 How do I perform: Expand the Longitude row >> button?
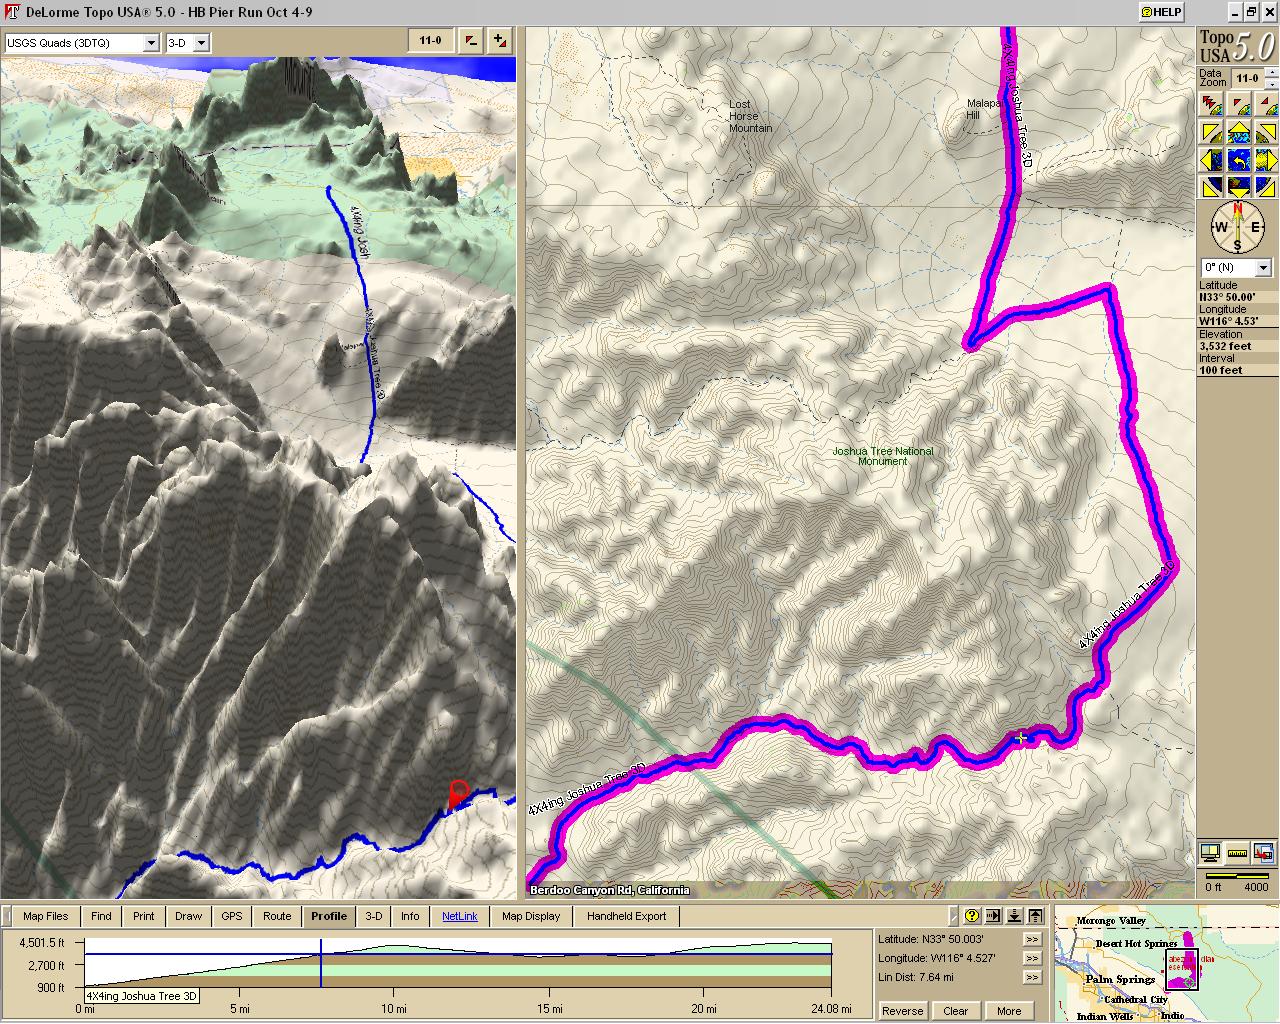pyautogui.click(x=1032, y=958)
